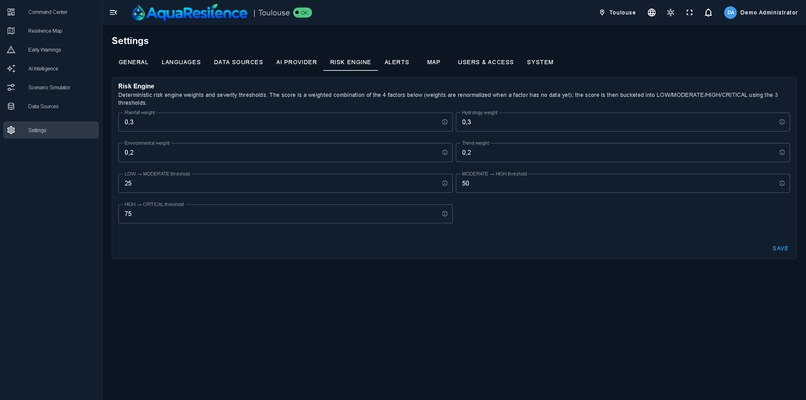Image resolution: width=806 pixels, height=400 pixels.
Task: Go to Resilience Map in the sidebar
Action: click(51, 31)
